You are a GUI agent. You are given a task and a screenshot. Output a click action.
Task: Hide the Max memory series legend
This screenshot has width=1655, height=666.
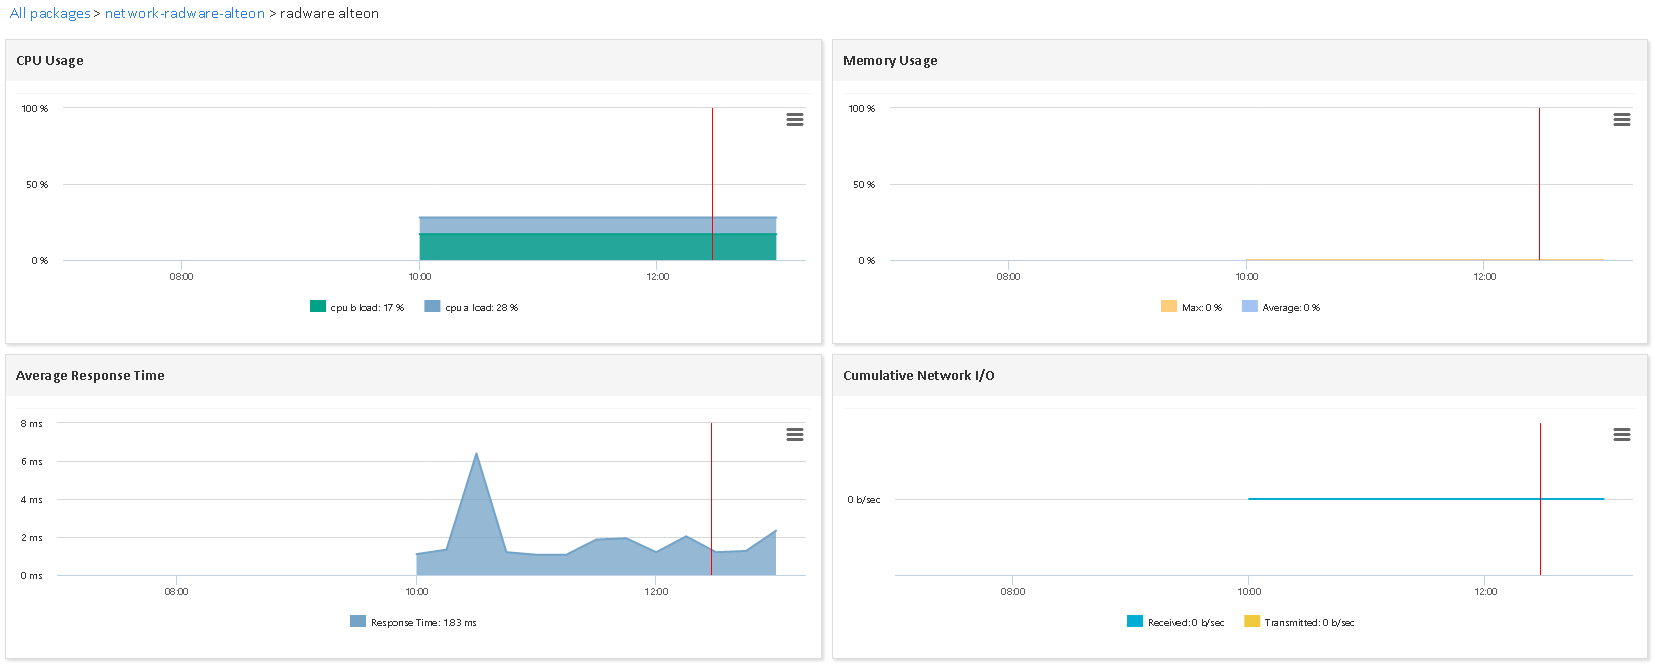pos(1202,308)
